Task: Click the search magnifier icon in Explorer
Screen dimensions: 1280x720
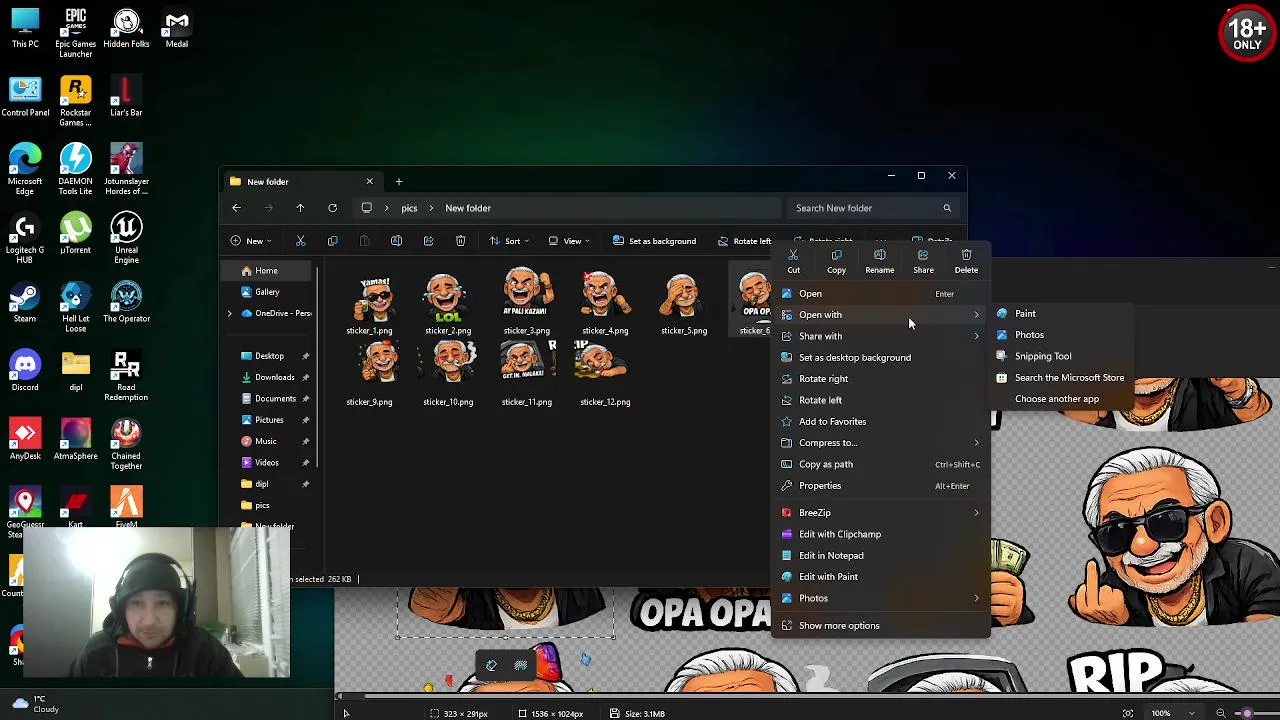Action: [946, 208]
